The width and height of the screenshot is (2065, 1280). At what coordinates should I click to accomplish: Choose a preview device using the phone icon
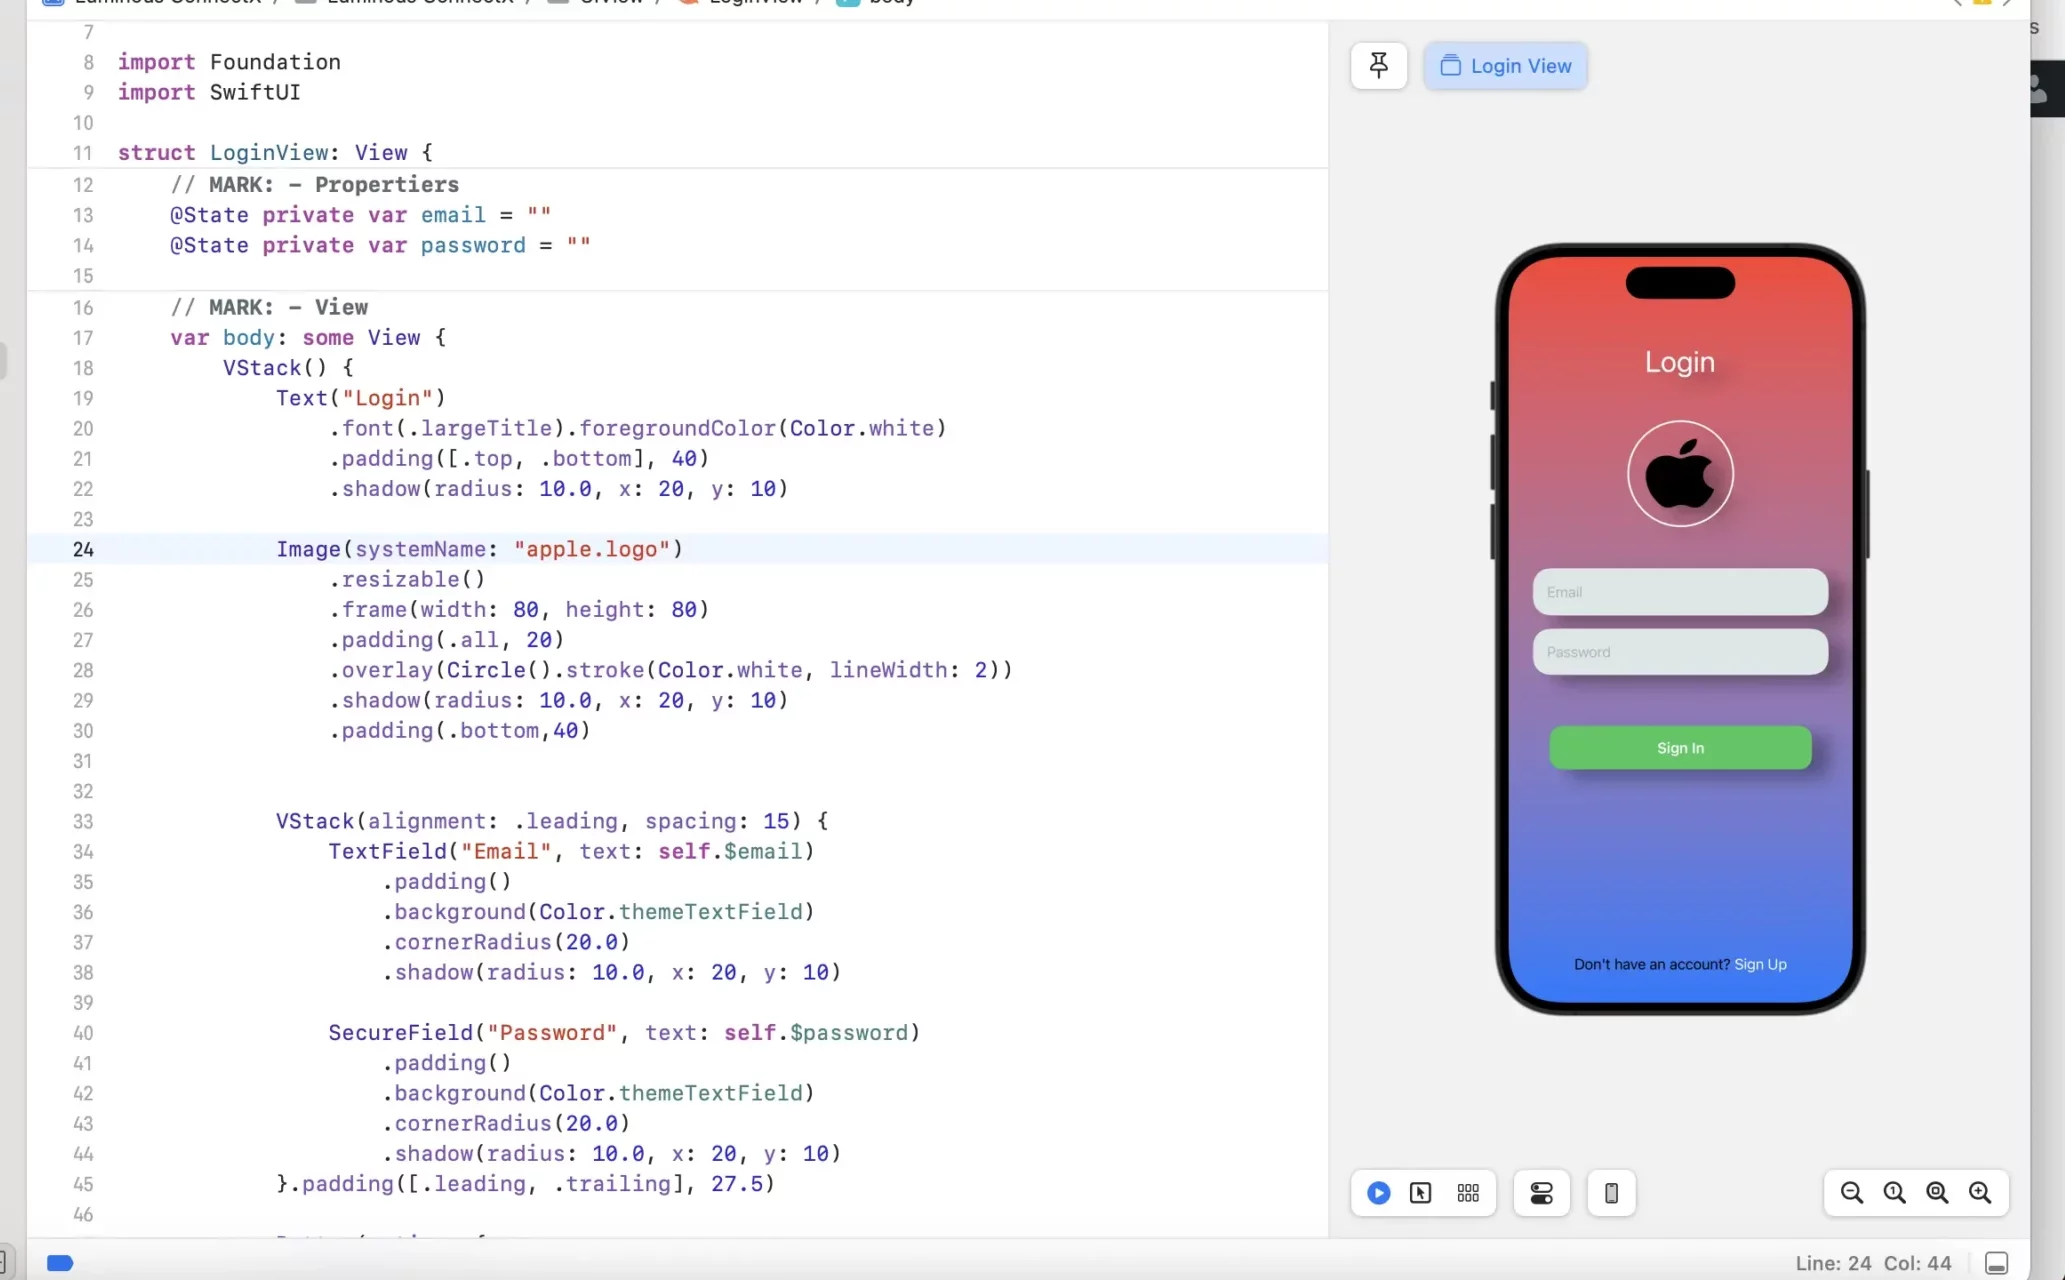1611,1193
